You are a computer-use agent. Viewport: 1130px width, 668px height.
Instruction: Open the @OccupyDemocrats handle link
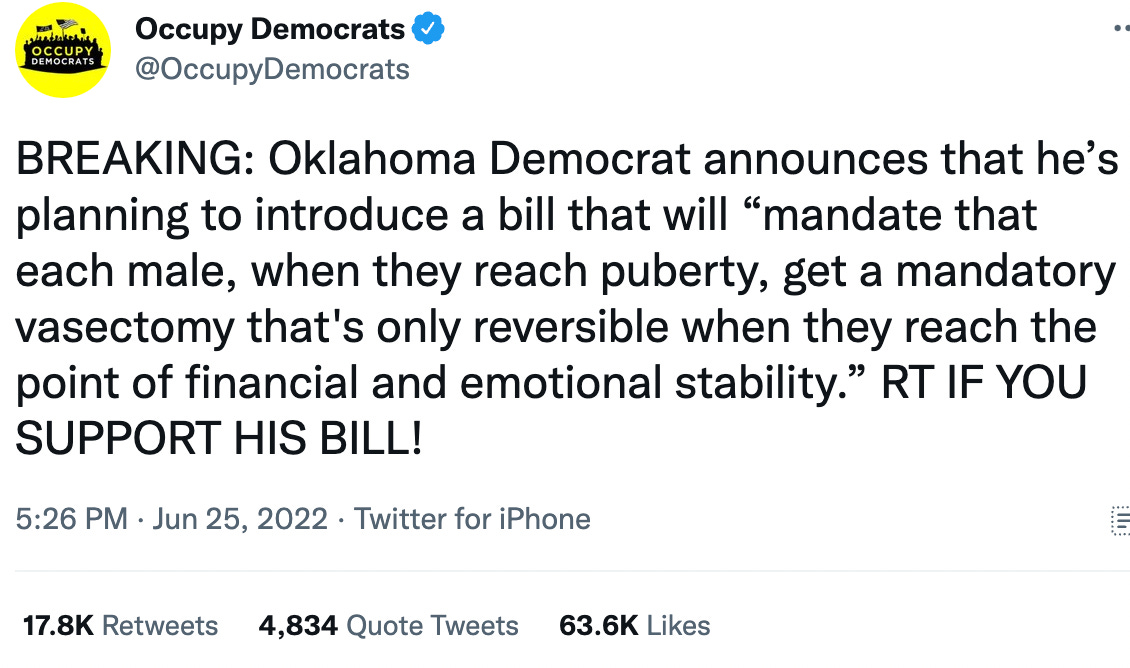[272, 69]
